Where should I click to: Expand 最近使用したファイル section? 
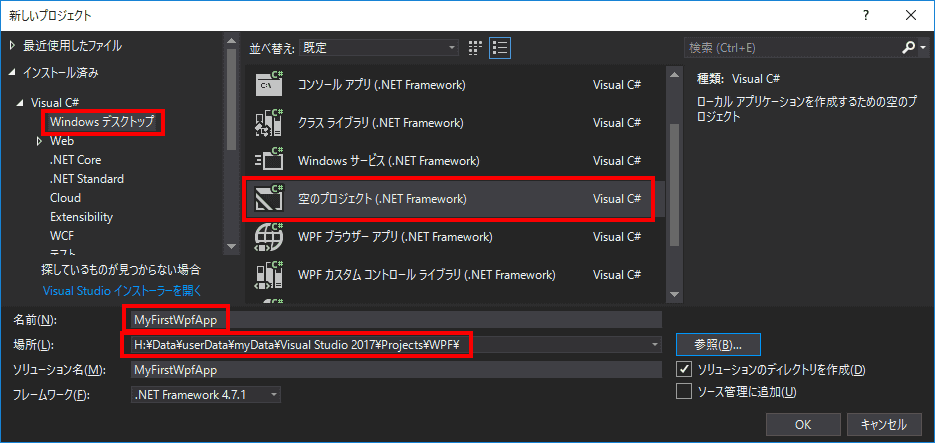(x=13, y=45)
